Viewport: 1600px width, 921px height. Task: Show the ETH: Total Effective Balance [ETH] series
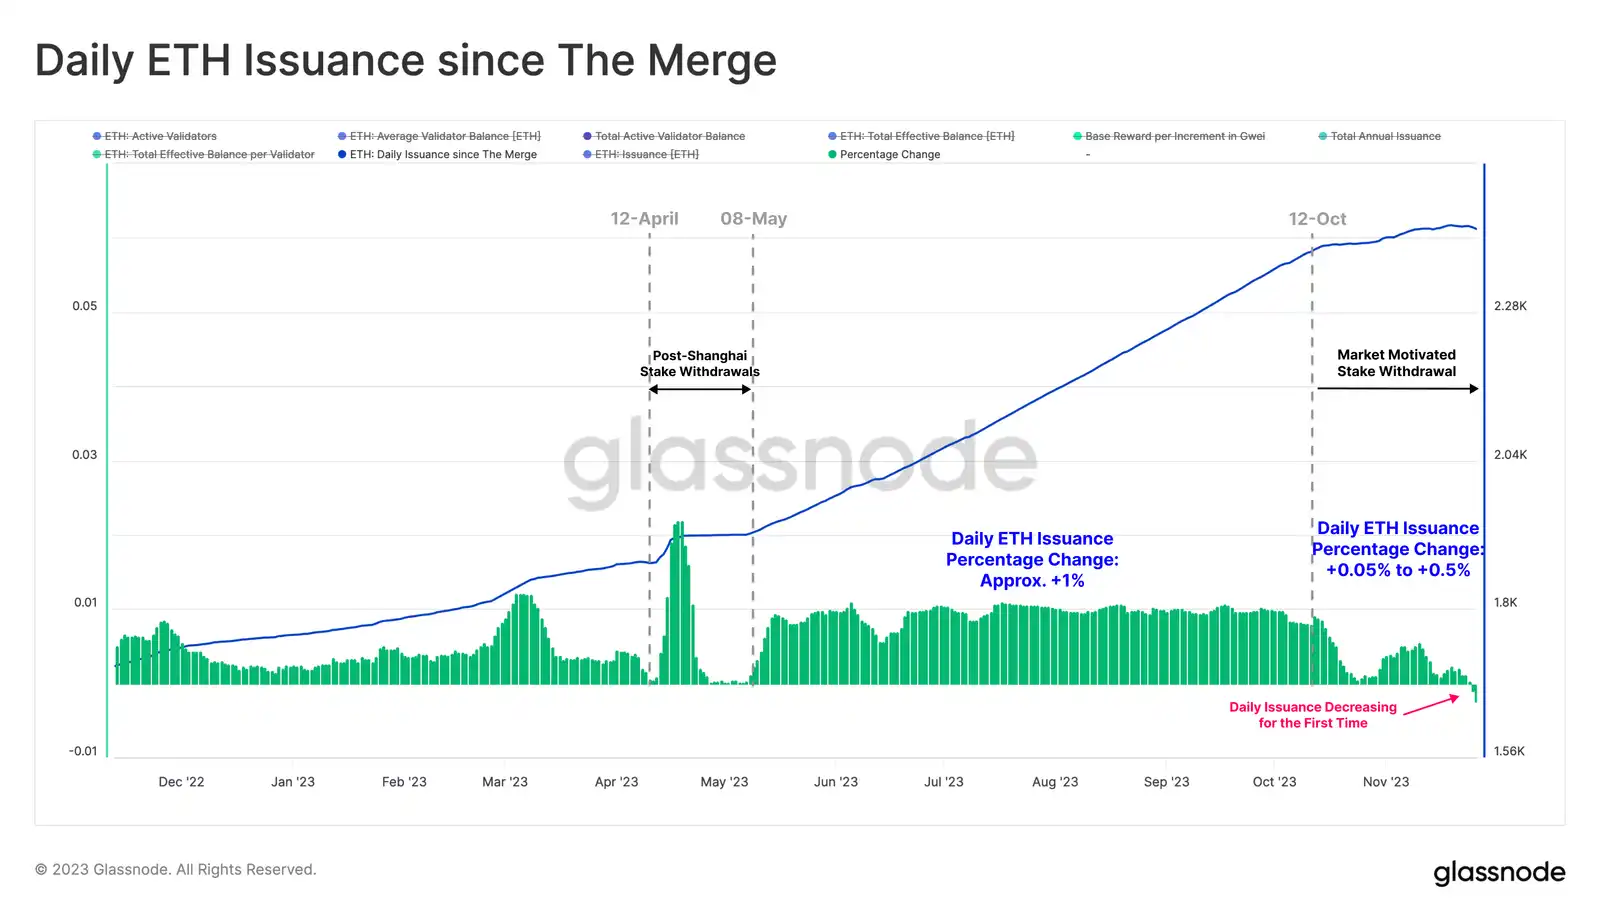point(927,136)
